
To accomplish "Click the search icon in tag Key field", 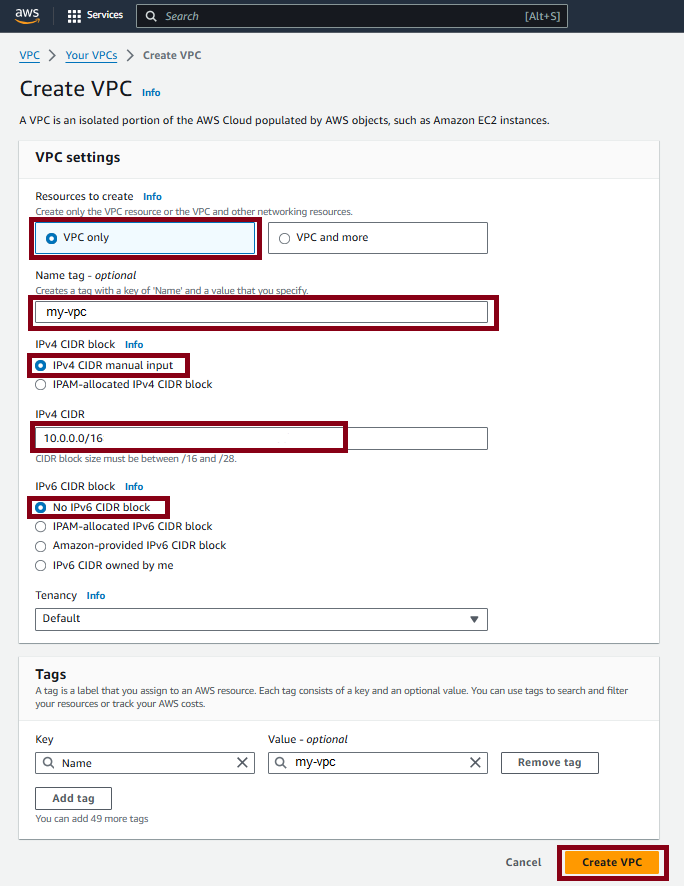I will pos(49,763).
